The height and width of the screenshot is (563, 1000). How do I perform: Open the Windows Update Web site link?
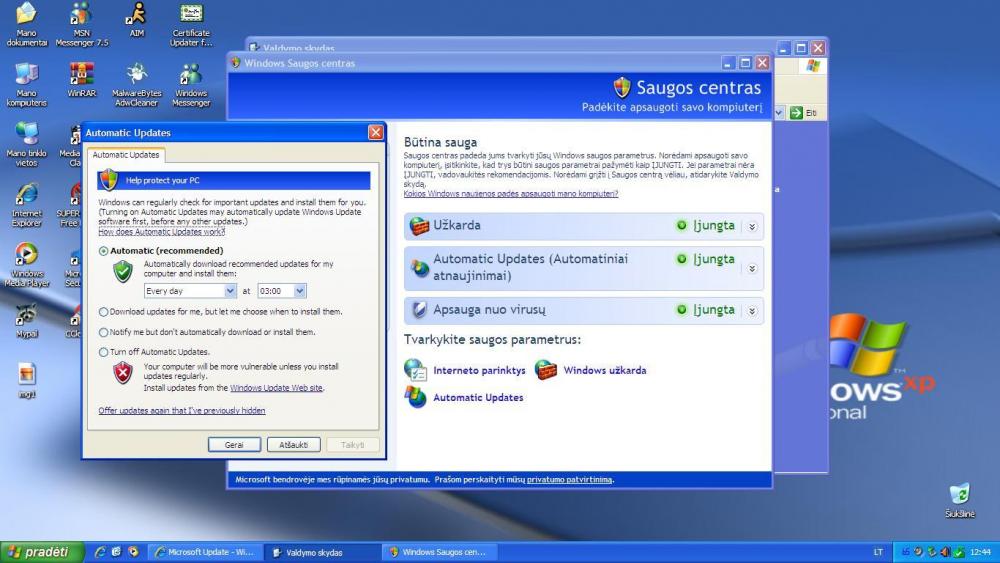tap(276, 388)
